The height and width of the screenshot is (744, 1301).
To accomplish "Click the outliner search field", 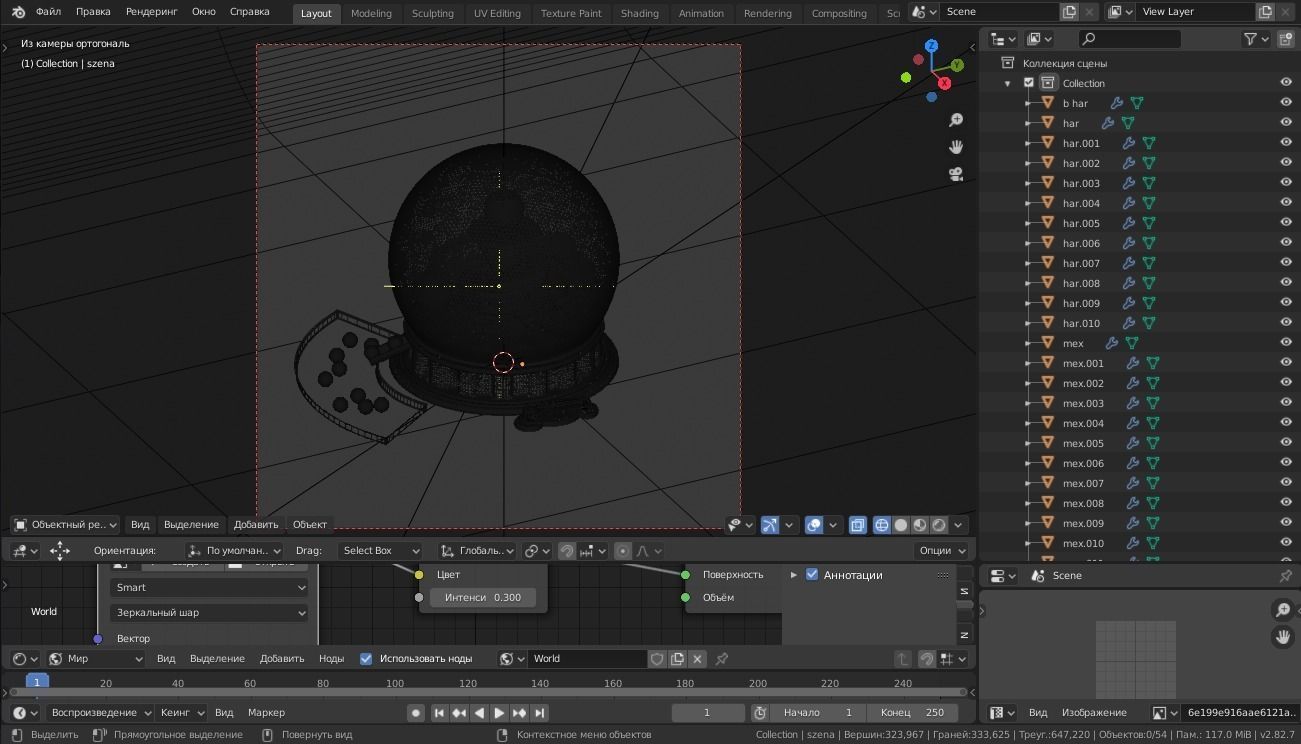I will pos(1130,39).
